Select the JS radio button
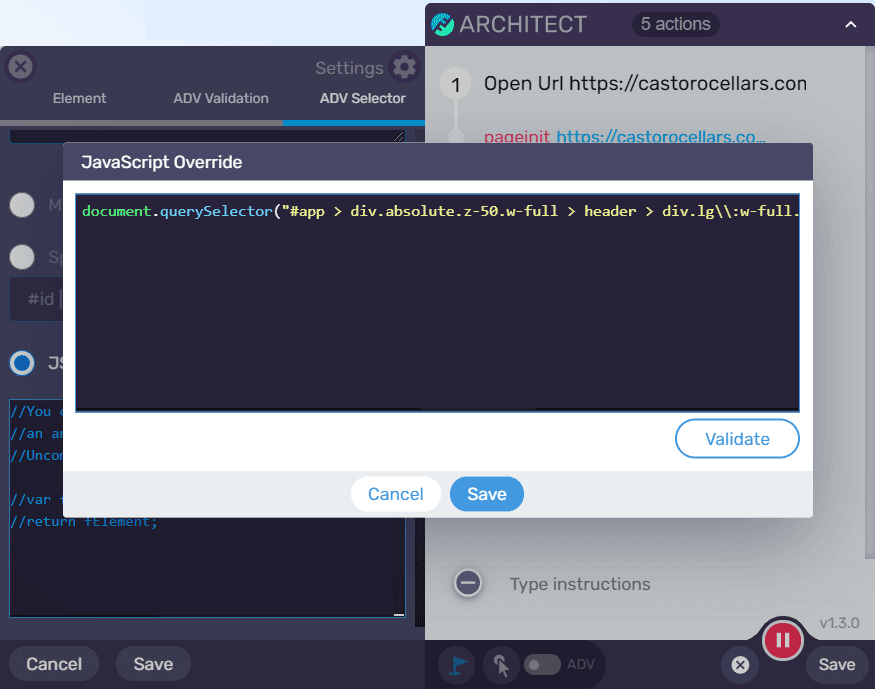875x689 pixels. [21, 363]
